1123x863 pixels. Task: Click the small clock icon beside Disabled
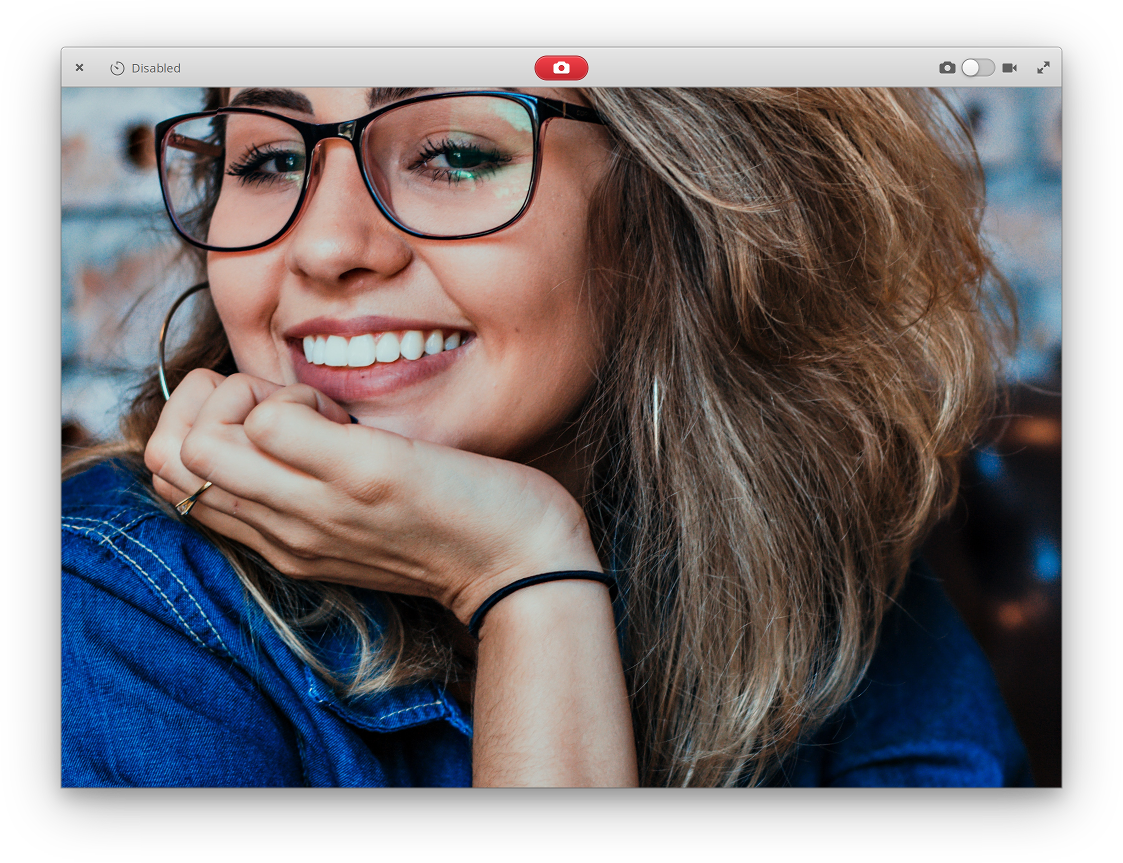click(x=118, y=67)
